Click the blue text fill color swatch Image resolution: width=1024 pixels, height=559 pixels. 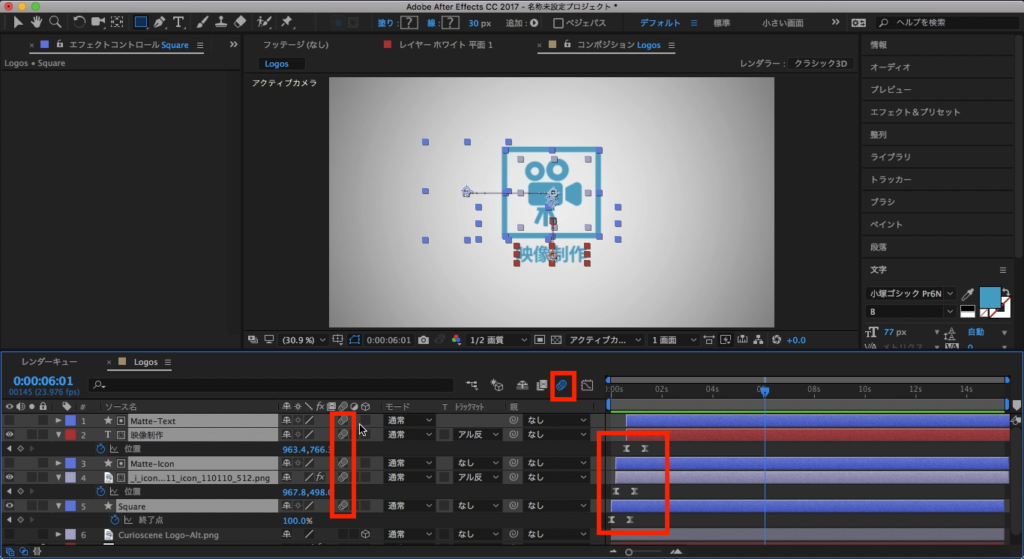pyautogui.click(x=990, y=296)
